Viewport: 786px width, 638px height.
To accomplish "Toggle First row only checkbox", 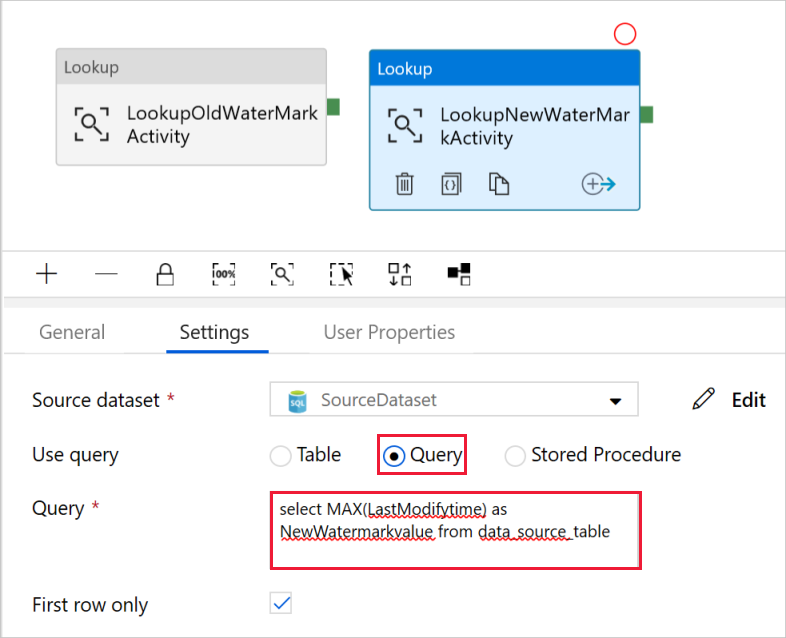I will pyautogui.click(x=281, y=603).
